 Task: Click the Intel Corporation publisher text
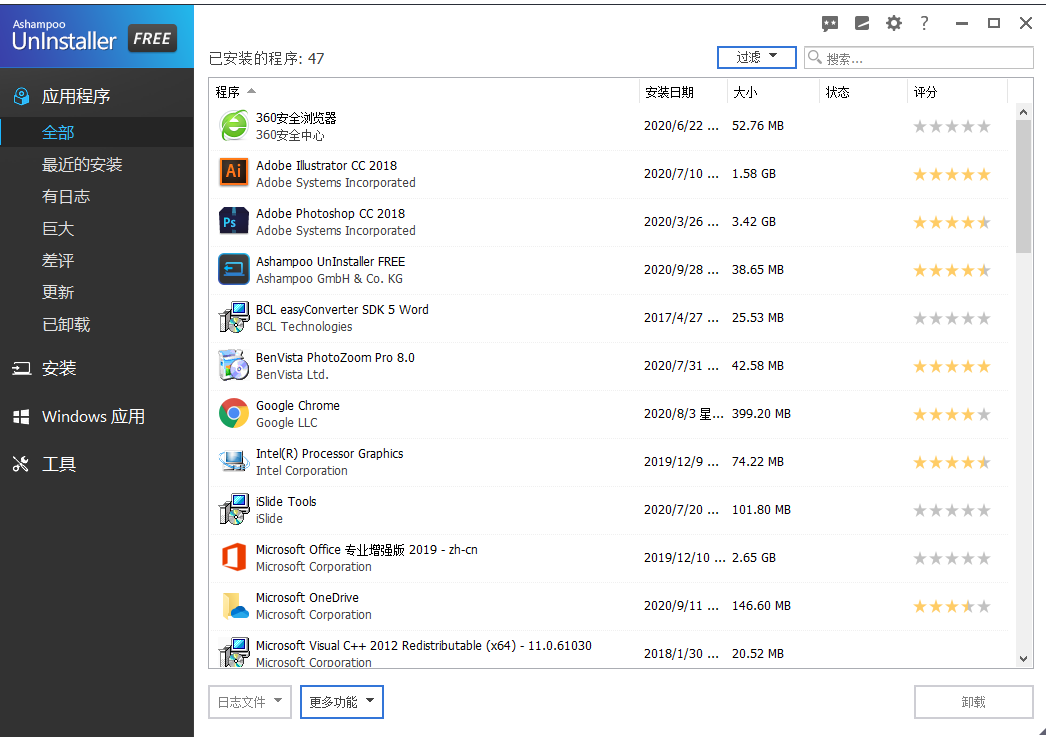click(x=302, y=471)
